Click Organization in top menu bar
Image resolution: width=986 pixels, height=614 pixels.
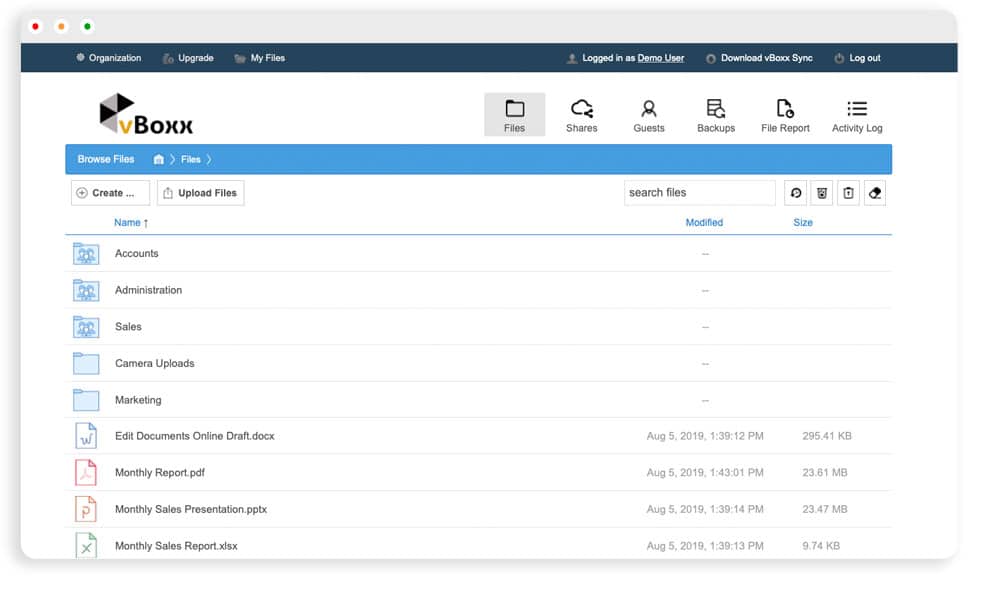(x=109, y=58)
